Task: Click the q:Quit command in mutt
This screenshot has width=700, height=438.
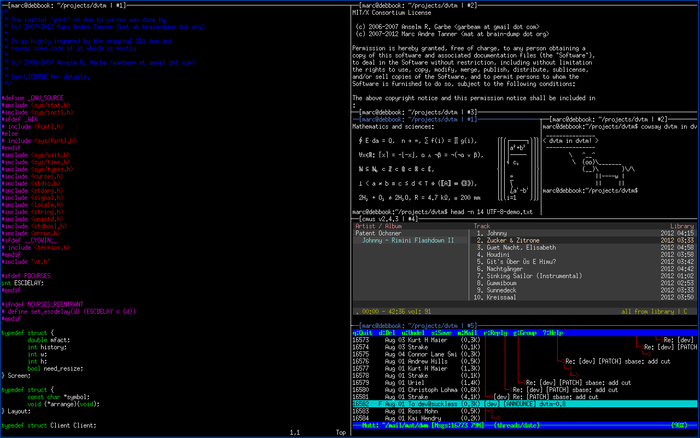Action: click(363, 332)
